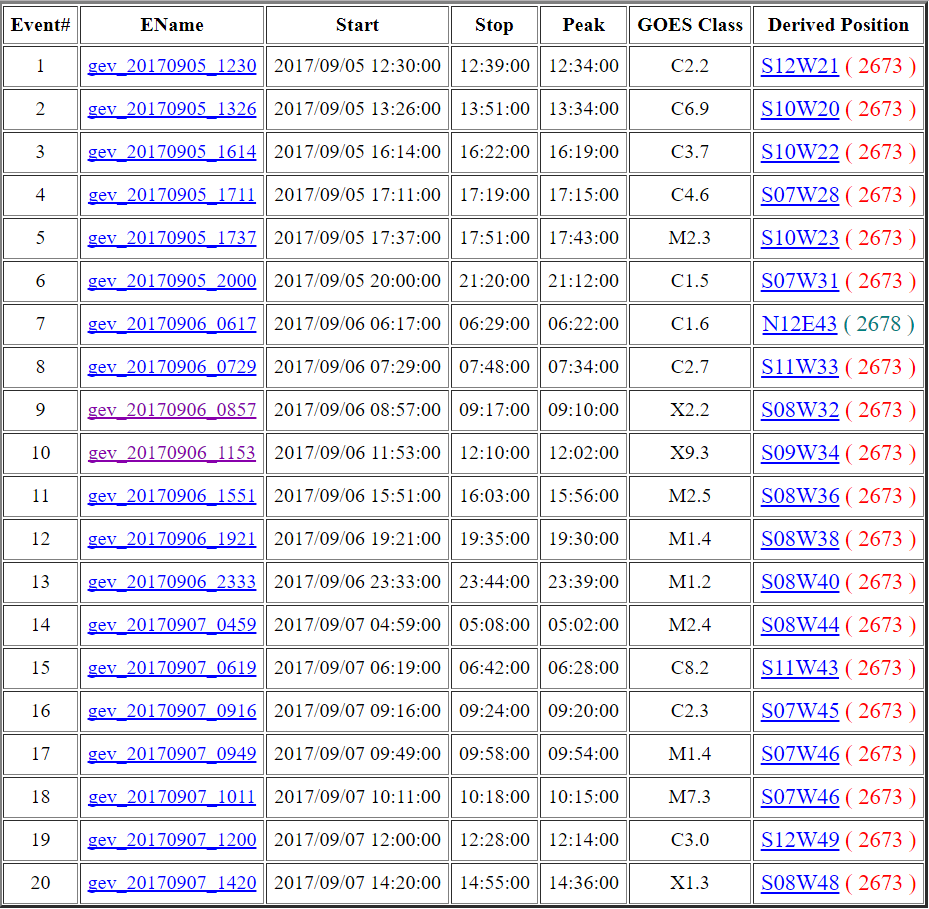Click the stop time 13:51:00

pyautogui.click(x=495, y=109)
